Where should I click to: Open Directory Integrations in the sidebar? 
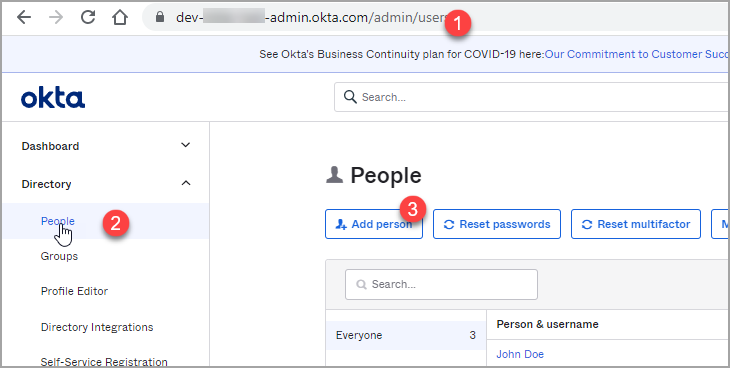(x=97, y=327)
